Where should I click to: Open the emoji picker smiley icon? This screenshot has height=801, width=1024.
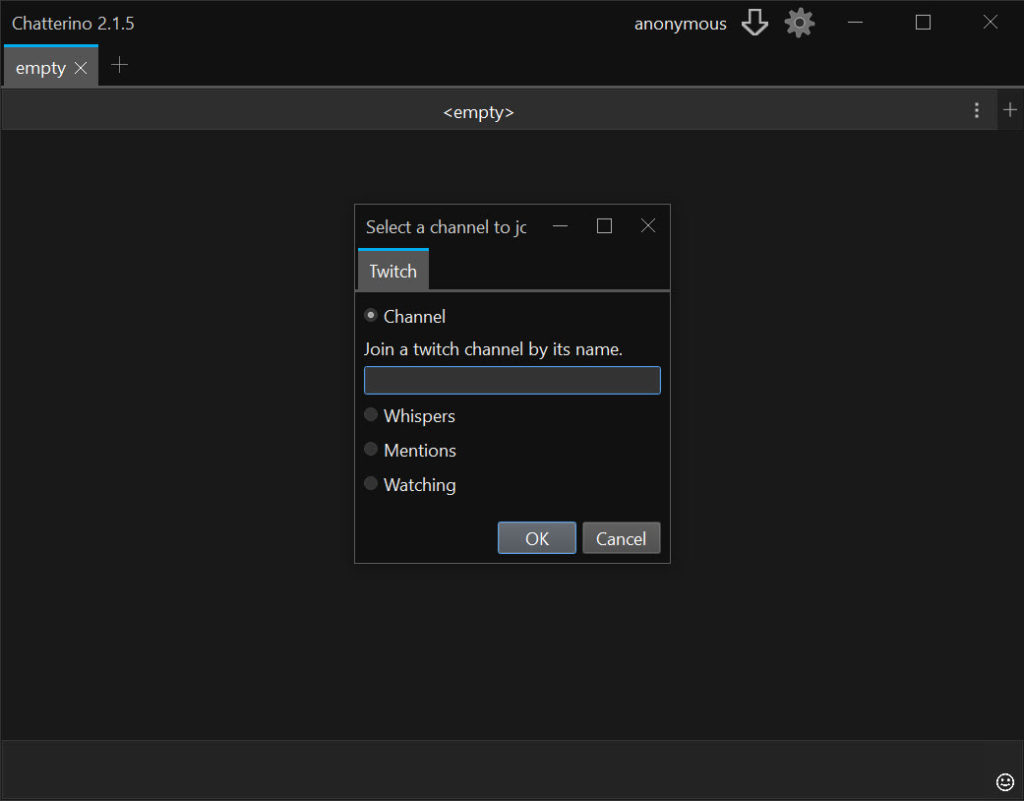click(1004, 781)
